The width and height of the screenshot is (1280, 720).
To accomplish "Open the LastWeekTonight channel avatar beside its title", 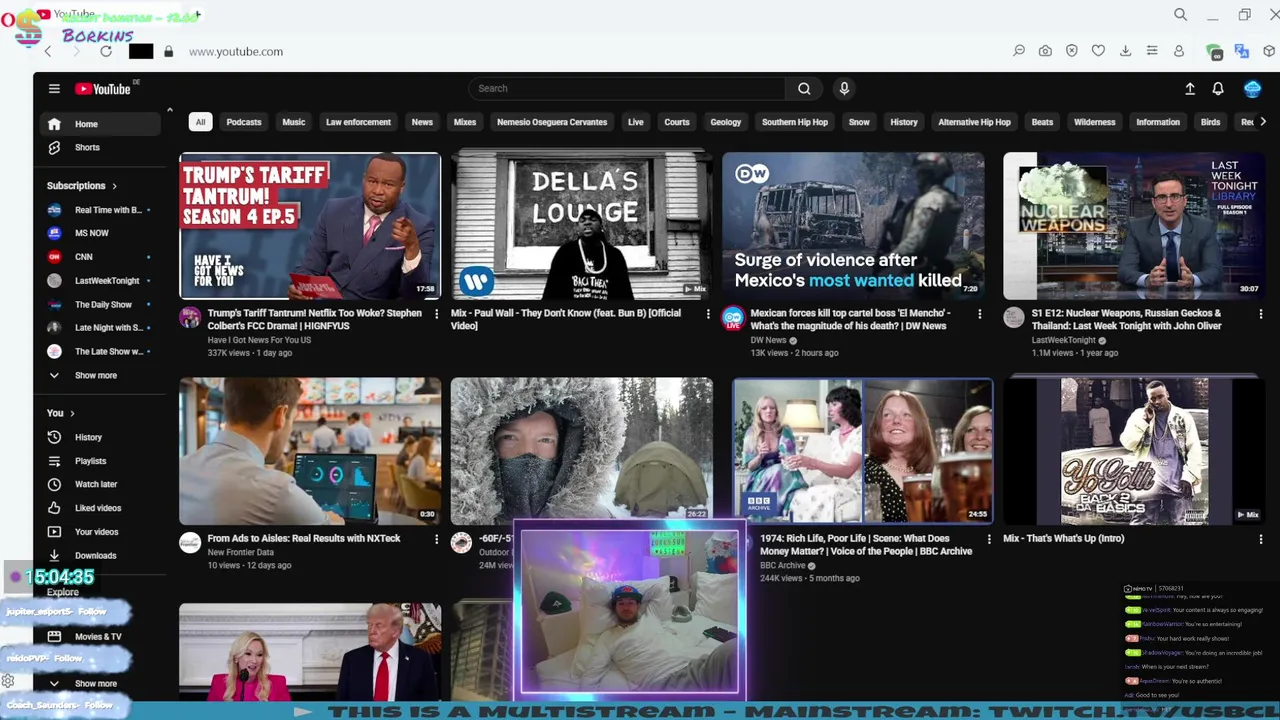I will (1014, 318).
